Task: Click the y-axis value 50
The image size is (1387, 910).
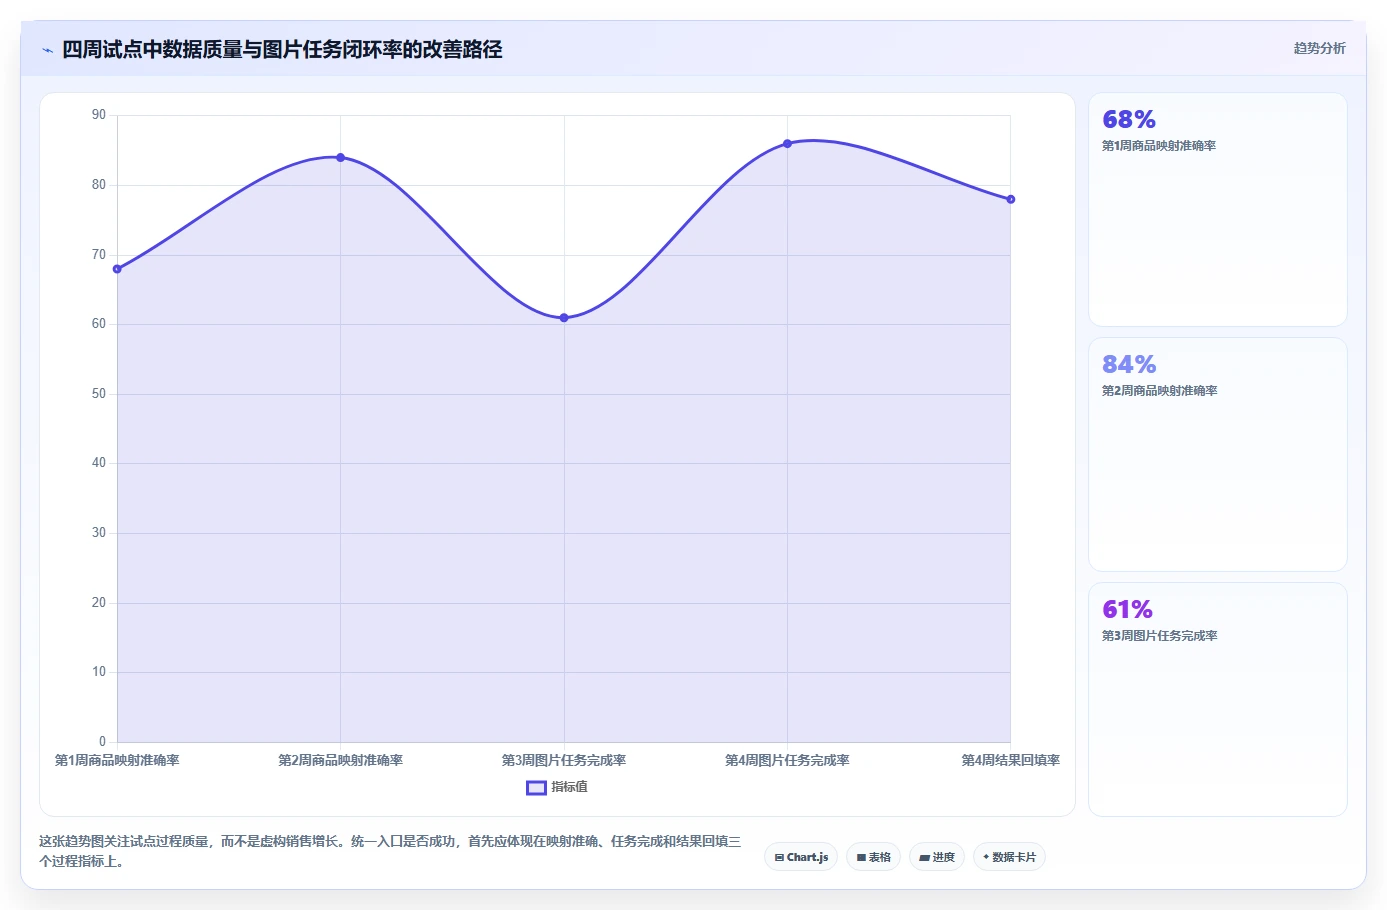Action: pos(99,394)
